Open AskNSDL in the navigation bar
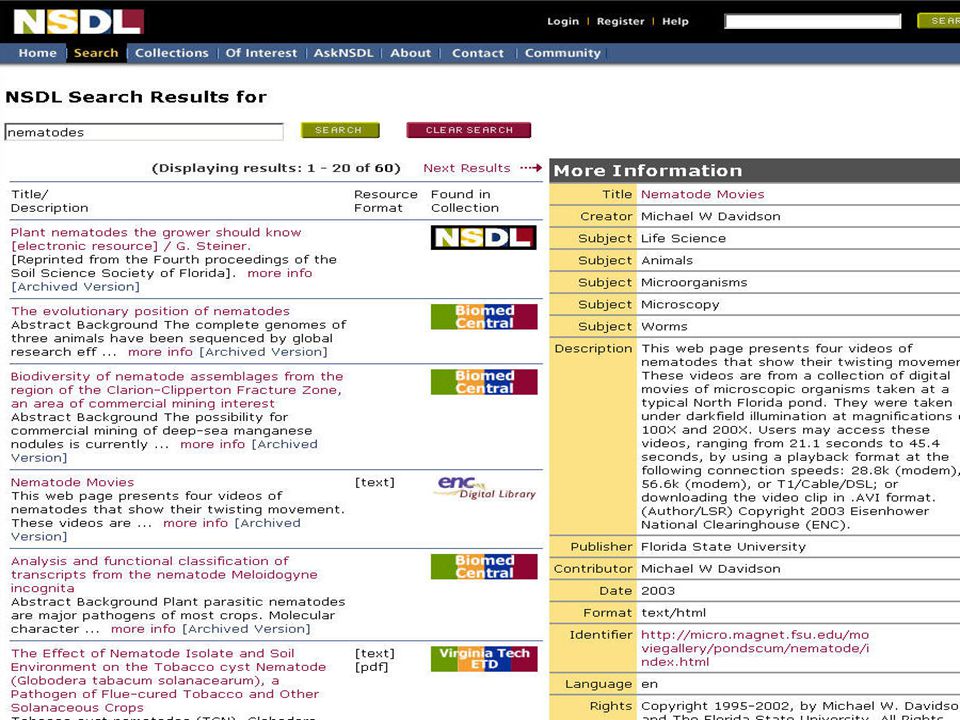 (x=343, y=53)
